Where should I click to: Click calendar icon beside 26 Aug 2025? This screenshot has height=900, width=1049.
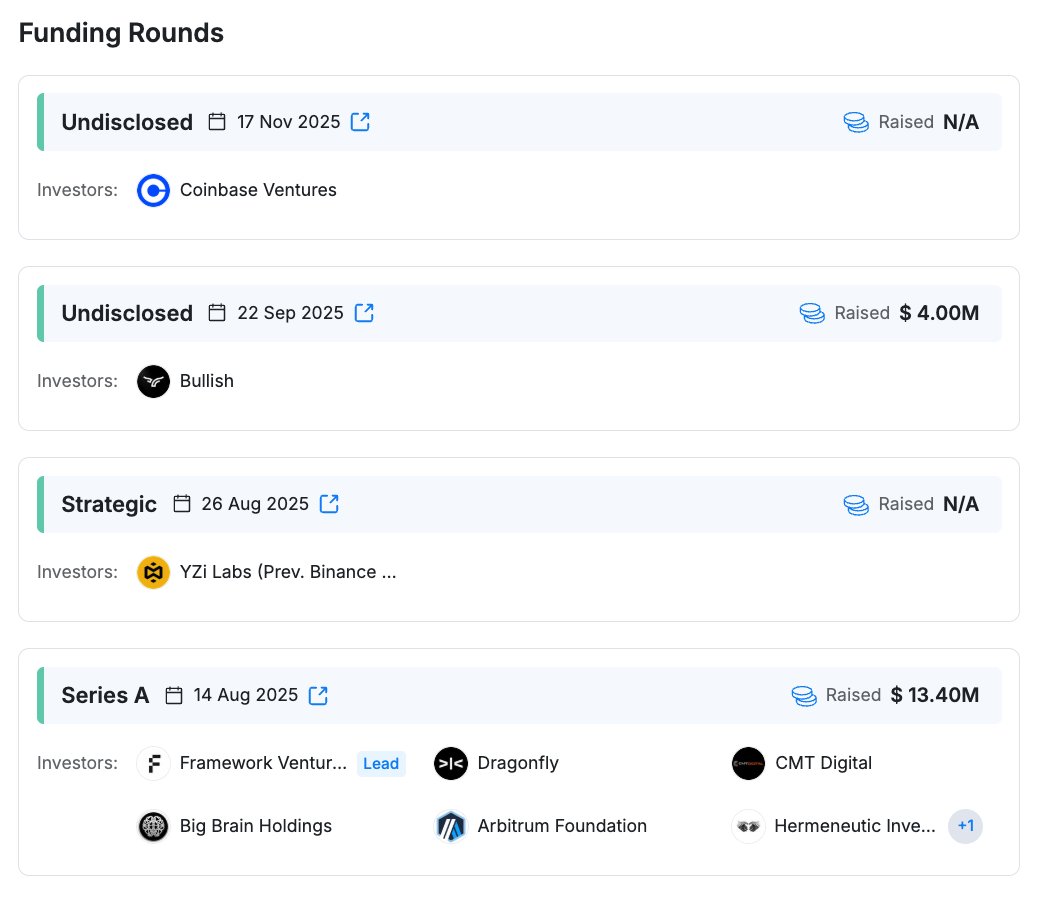tap(182, 504)
